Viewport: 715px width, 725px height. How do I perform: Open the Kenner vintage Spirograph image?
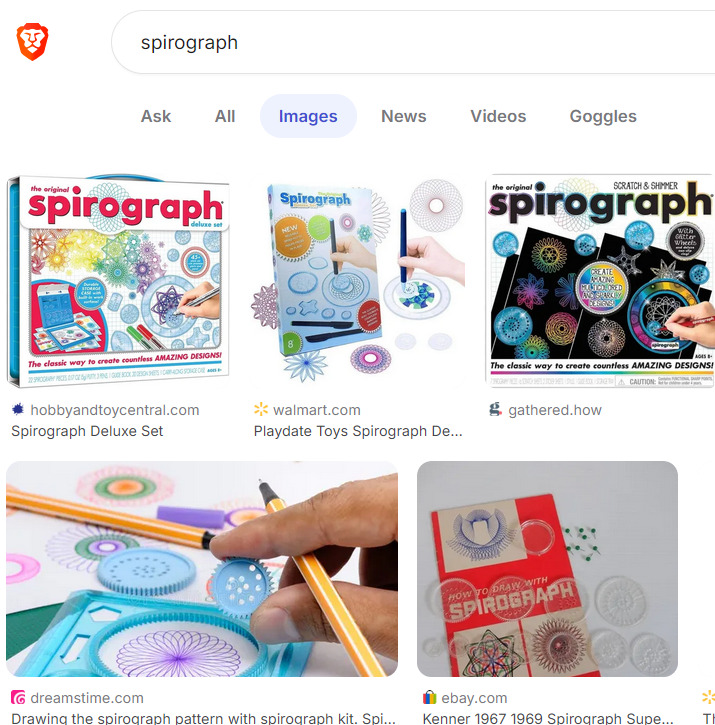click(547, 569)
